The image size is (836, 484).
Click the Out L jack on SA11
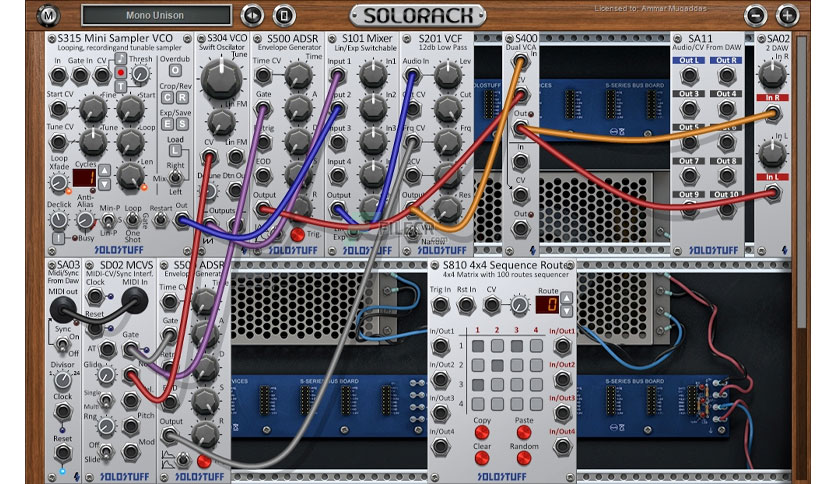[x=689, y=75]
